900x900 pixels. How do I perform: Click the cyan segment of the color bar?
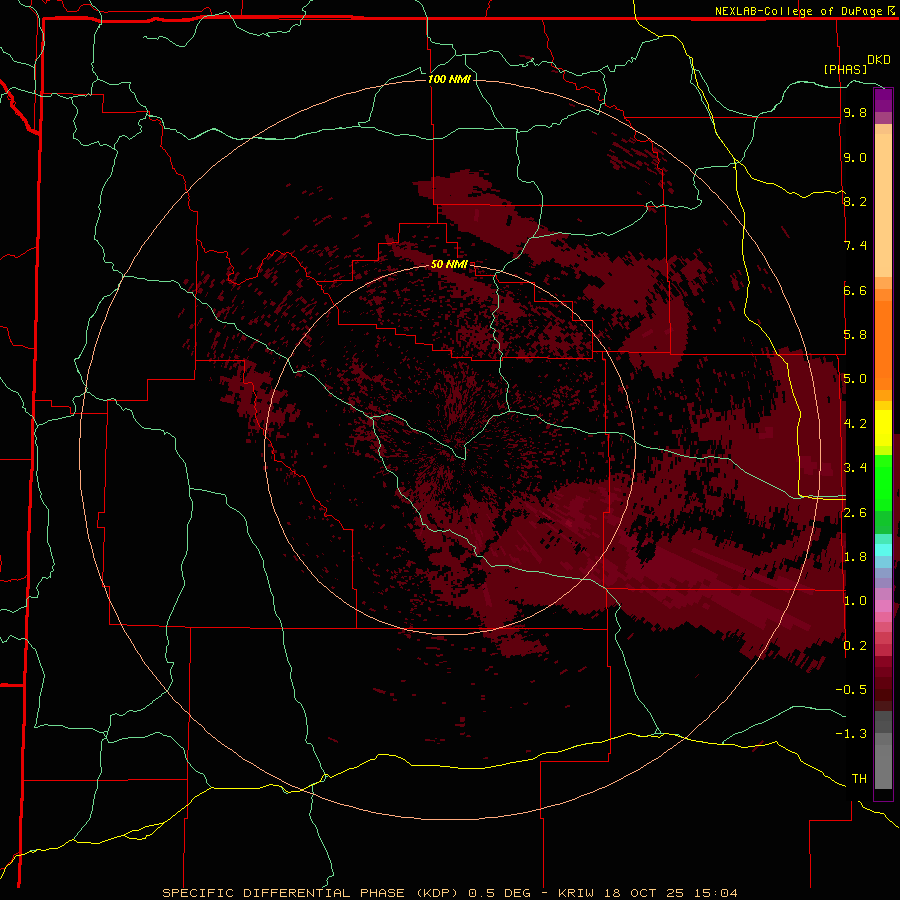click(883, 550)
